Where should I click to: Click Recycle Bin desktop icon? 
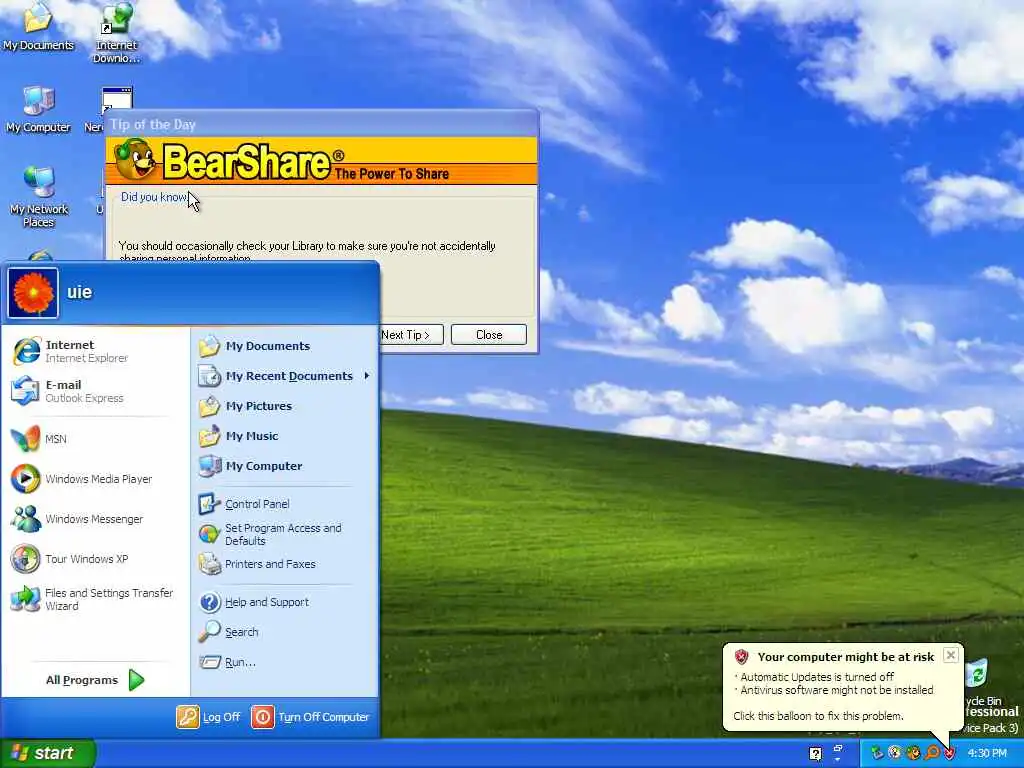(x=986, y=683)
